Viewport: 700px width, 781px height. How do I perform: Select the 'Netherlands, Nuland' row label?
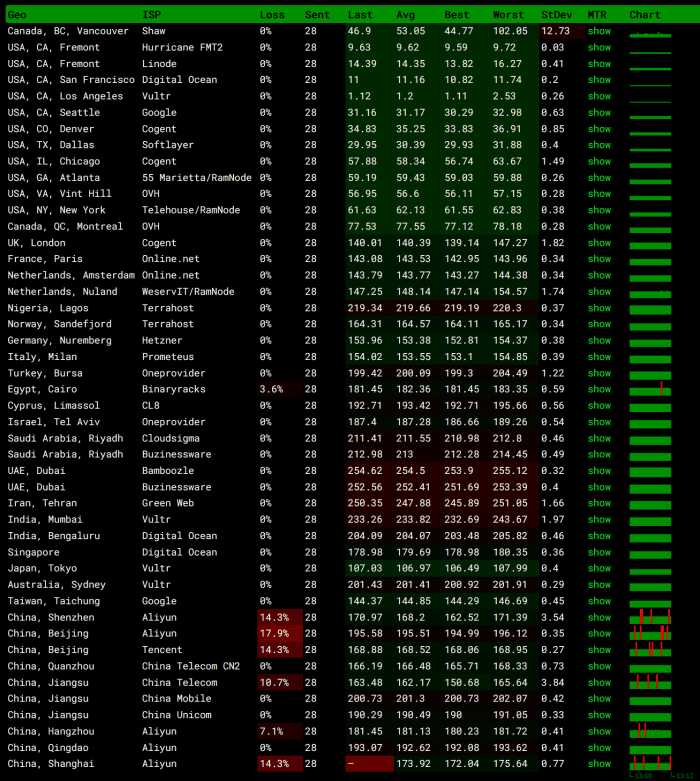[x=62, y=292]
